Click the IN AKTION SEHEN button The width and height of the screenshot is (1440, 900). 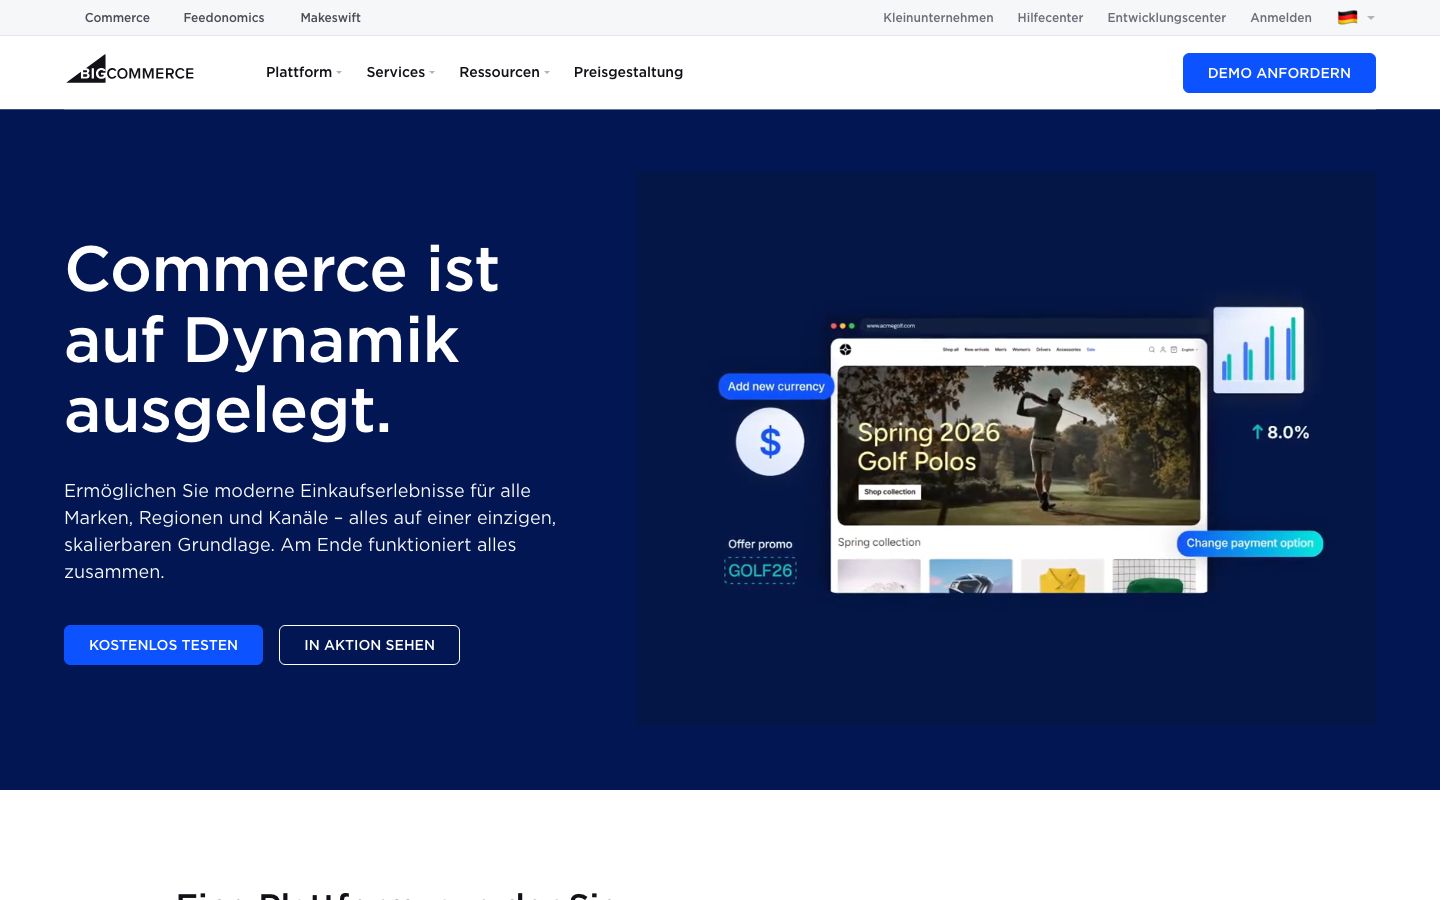[369, 645]
